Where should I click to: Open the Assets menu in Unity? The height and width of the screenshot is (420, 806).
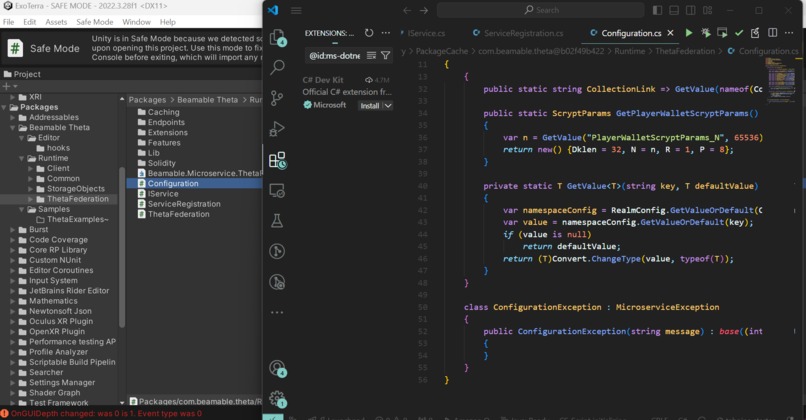(56, 22)
